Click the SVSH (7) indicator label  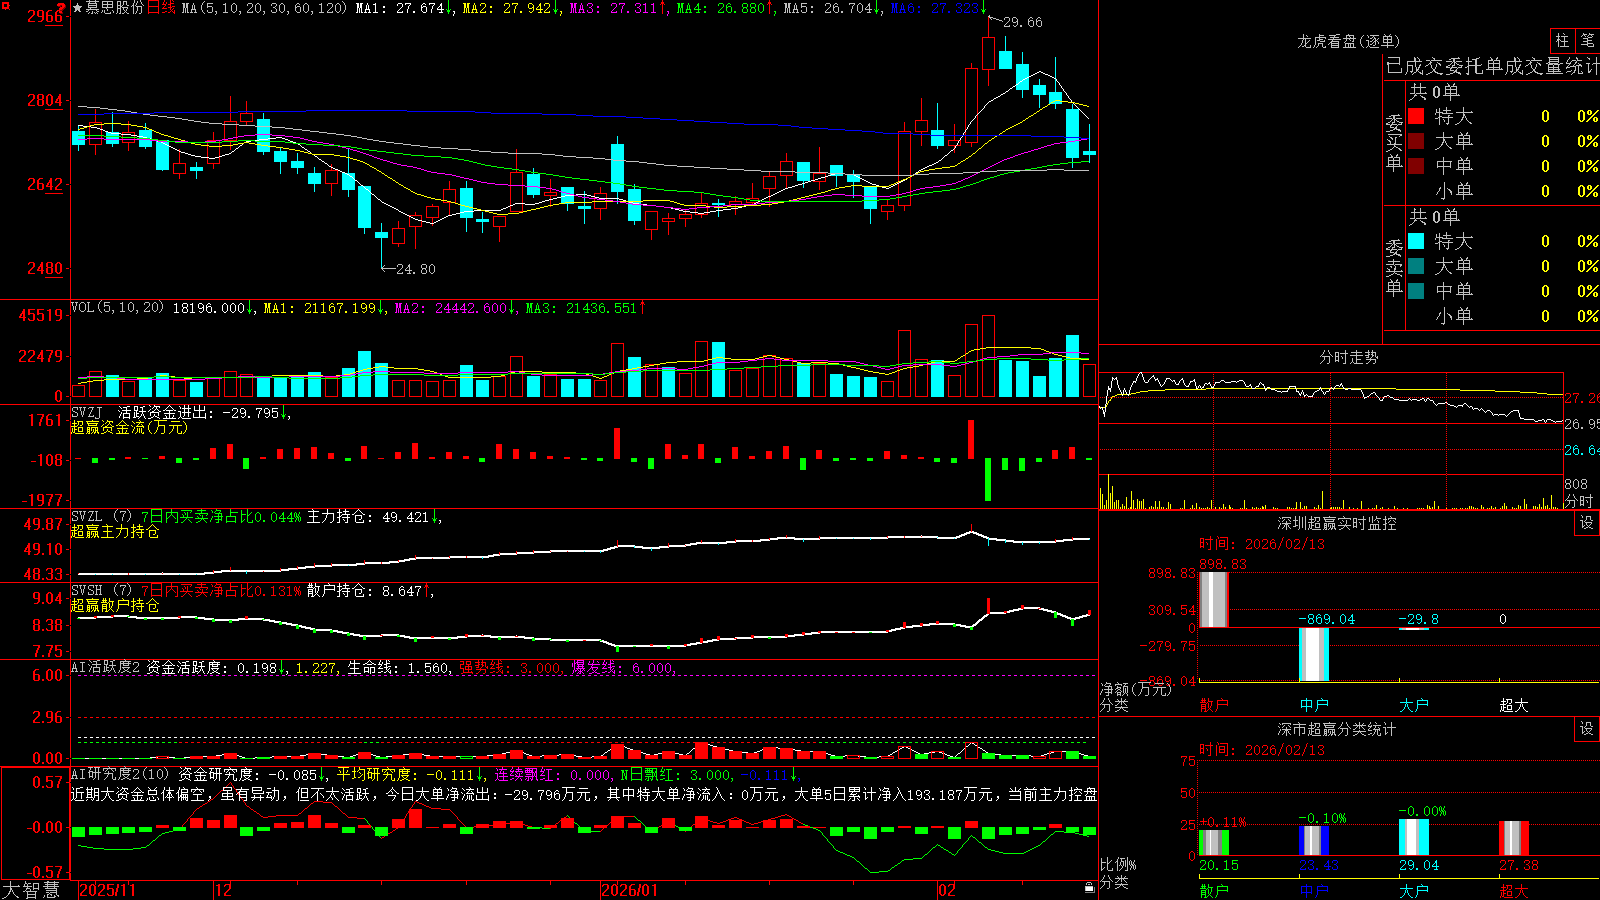[x=101, y=591]
